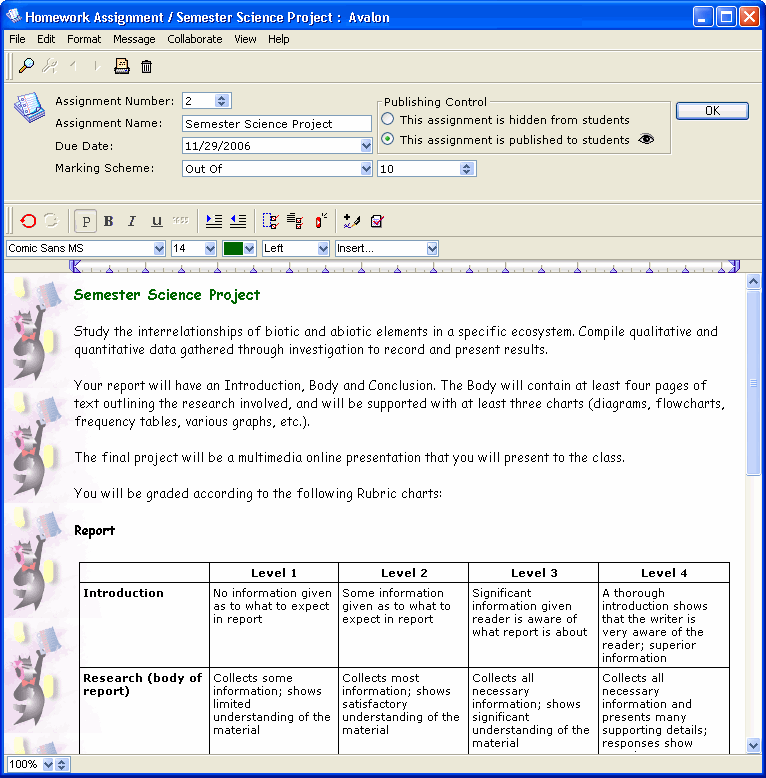Image resolution: width=766 pixels, height=778 pixels.
Task: Expand the Comic Sans MS font dropdown
Action: click(159, 248)
